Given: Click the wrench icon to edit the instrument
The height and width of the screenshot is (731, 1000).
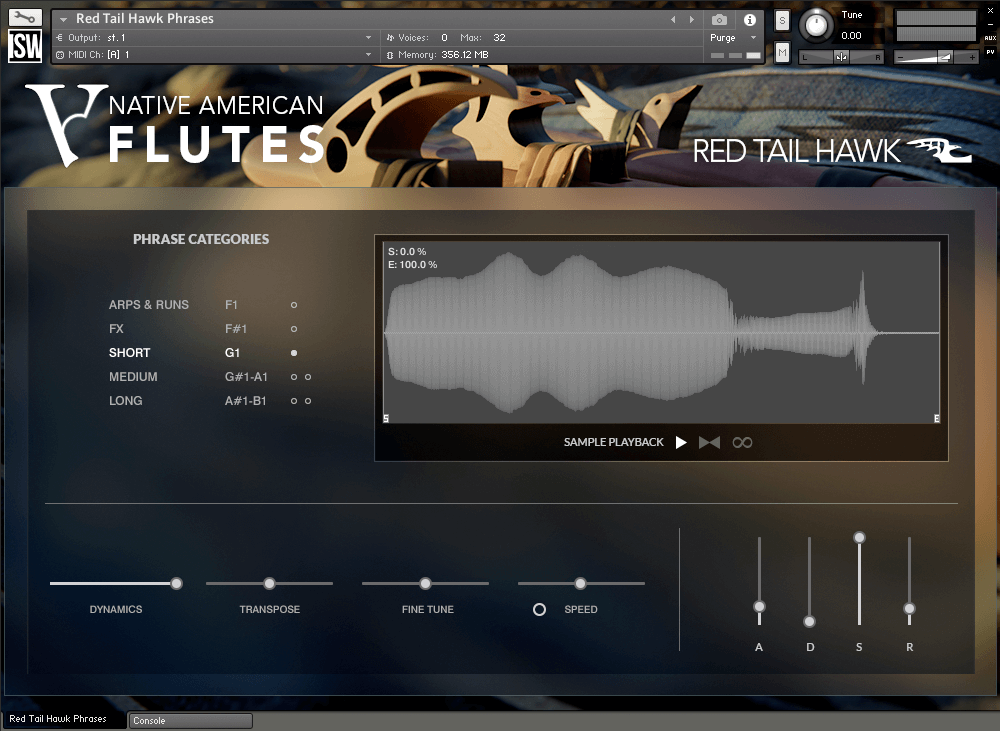Looking at the screenshot, I should [26, 16].
